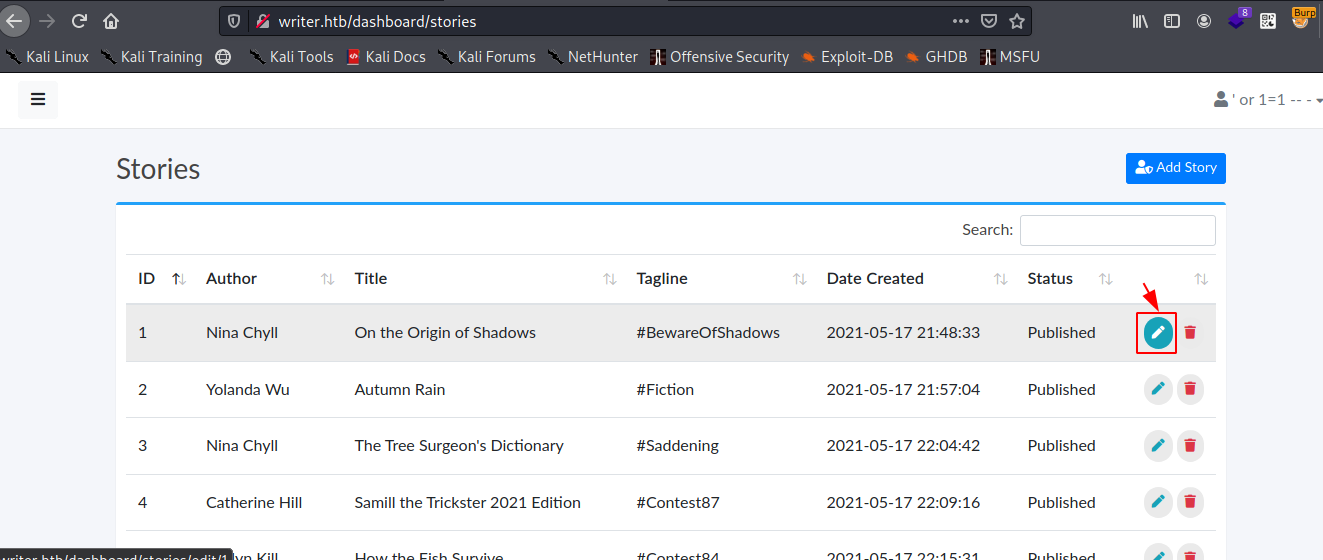Go back to previous page
The image size is (1323, 560).
[14, 21]
